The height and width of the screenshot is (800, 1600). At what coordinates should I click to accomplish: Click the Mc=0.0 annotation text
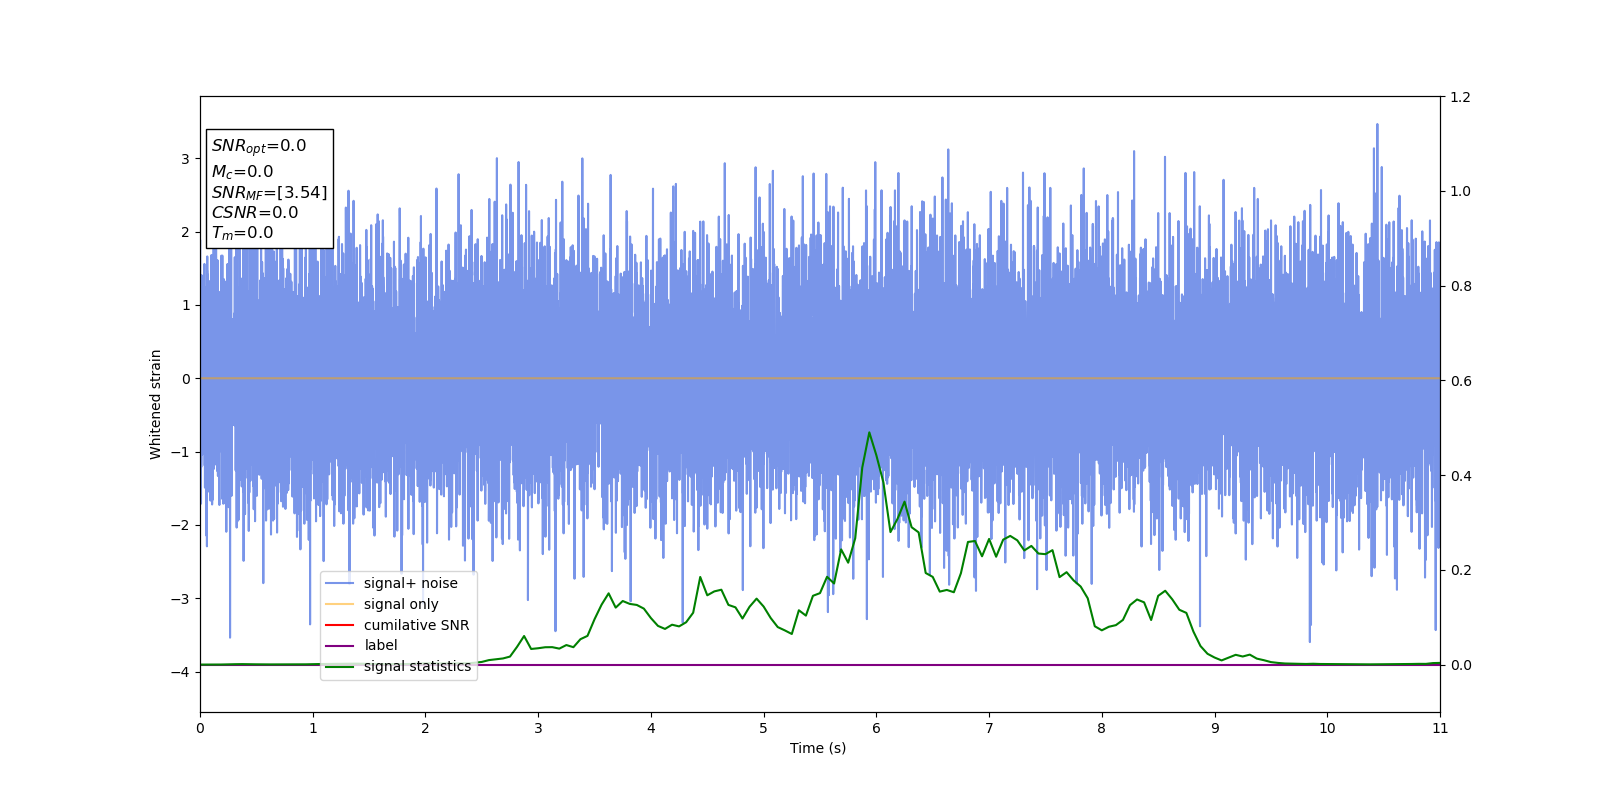(242, 171)
